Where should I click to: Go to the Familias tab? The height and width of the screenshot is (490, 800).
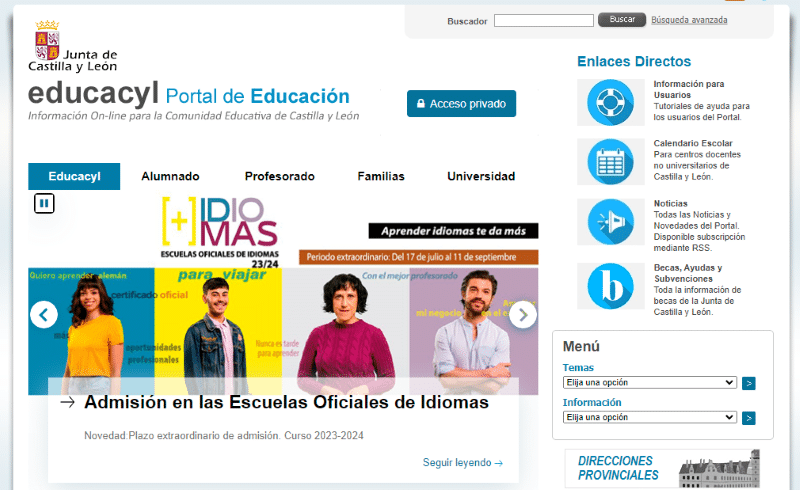click(x=381, y=176)
